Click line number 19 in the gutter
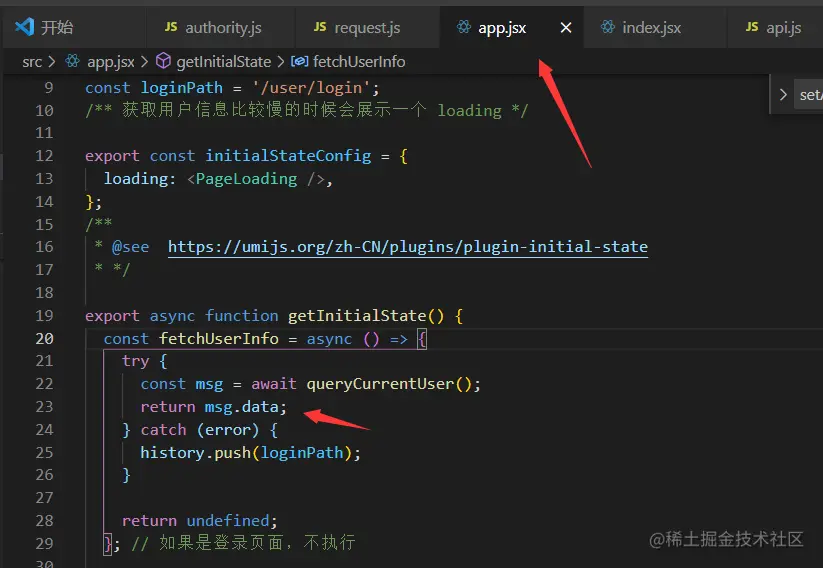Screen dimensions: 823x568 (44, 315)
